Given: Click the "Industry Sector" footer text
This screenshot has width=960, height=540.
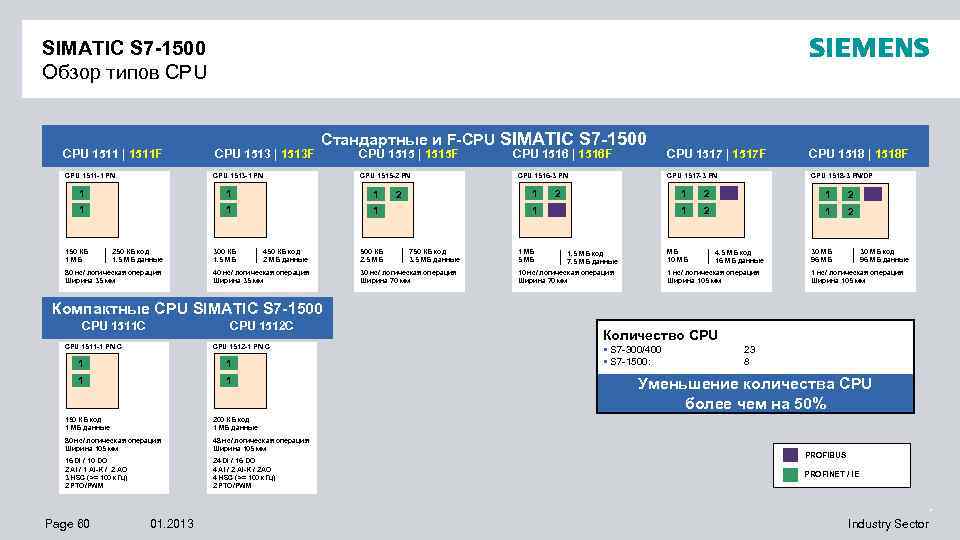Looking at the screenshot, I should [888, 524].
